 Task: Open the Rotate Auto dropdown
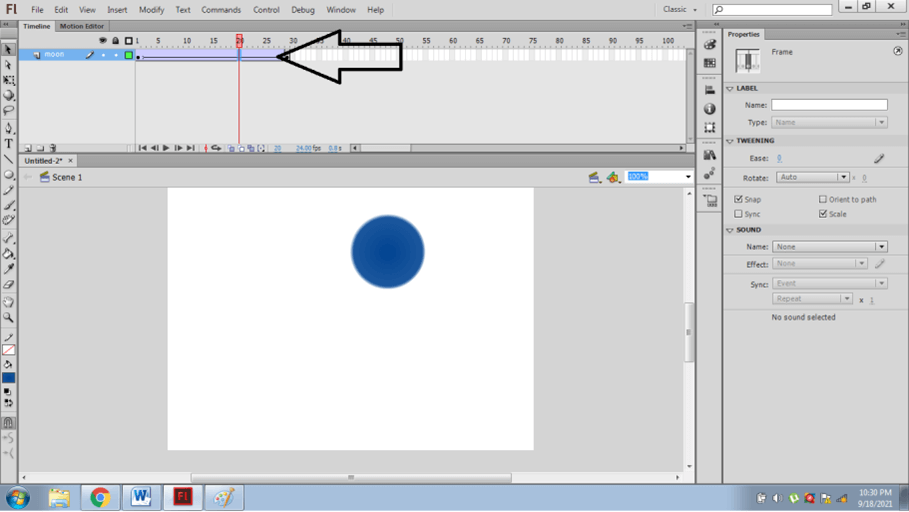click(812, 177)
